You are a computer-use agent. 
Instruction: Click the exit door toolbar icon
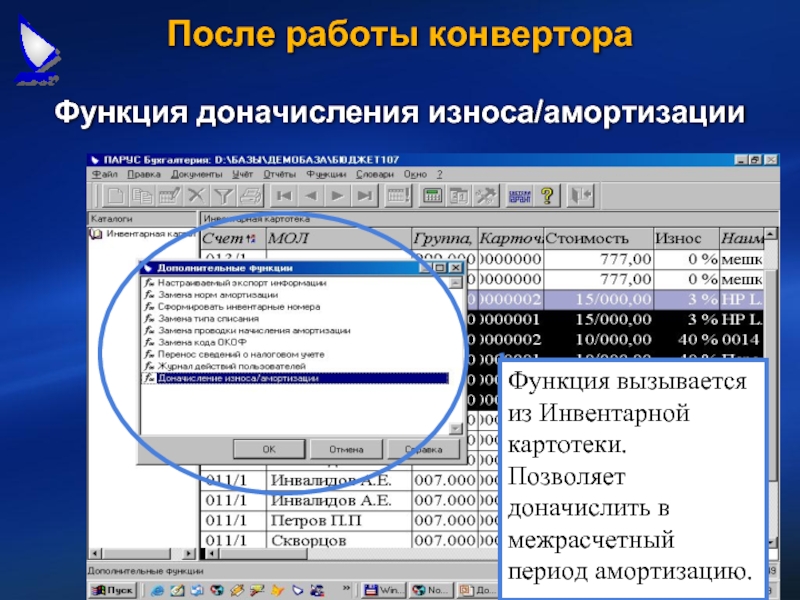coord(581,195)
